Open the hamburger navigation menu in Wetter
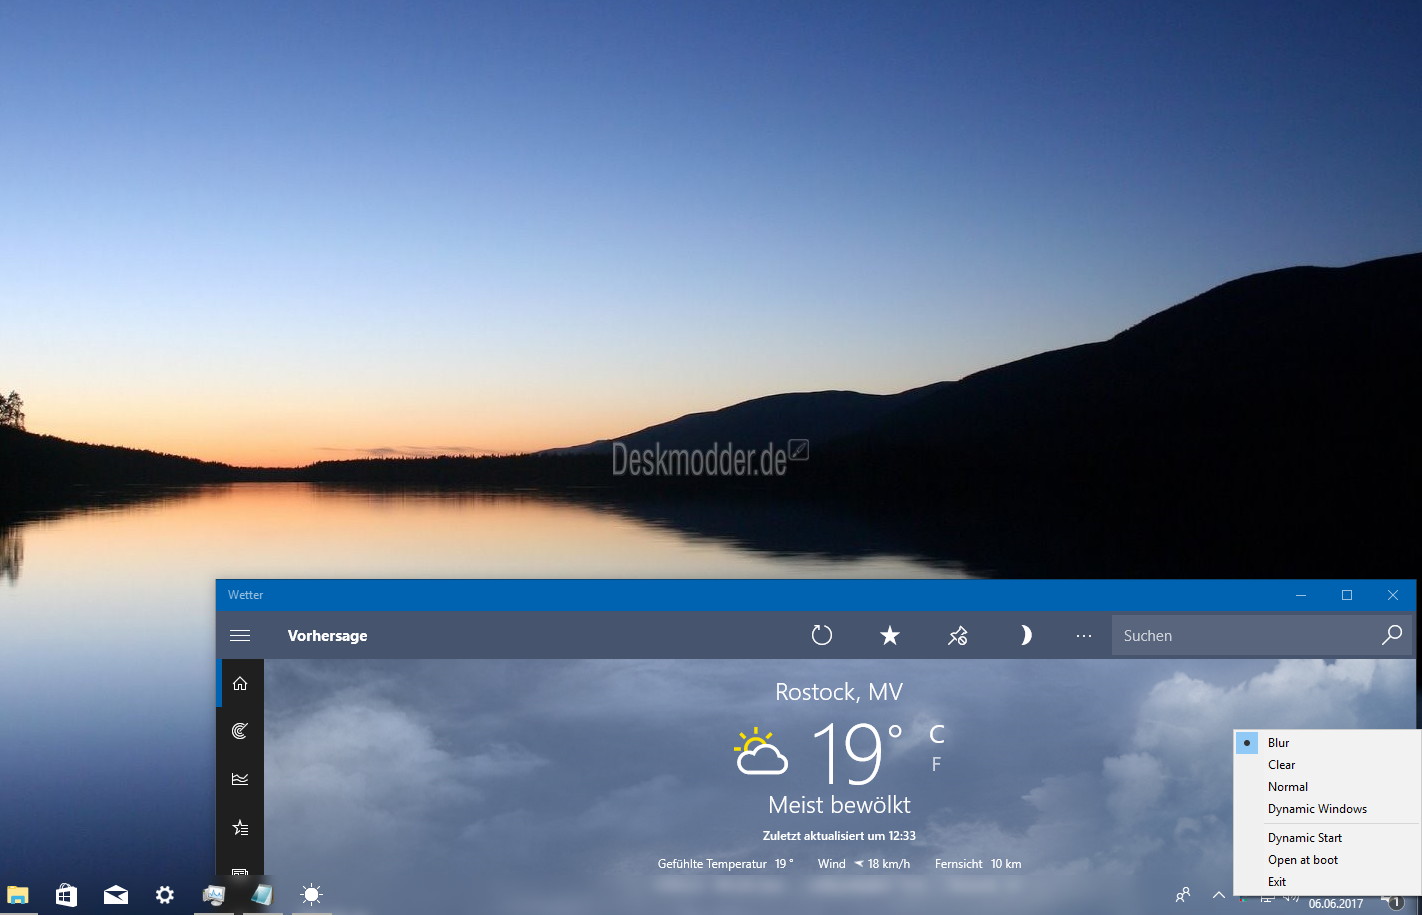The width and height of the screenshot is (1422, 915). (x=240, y=635)
